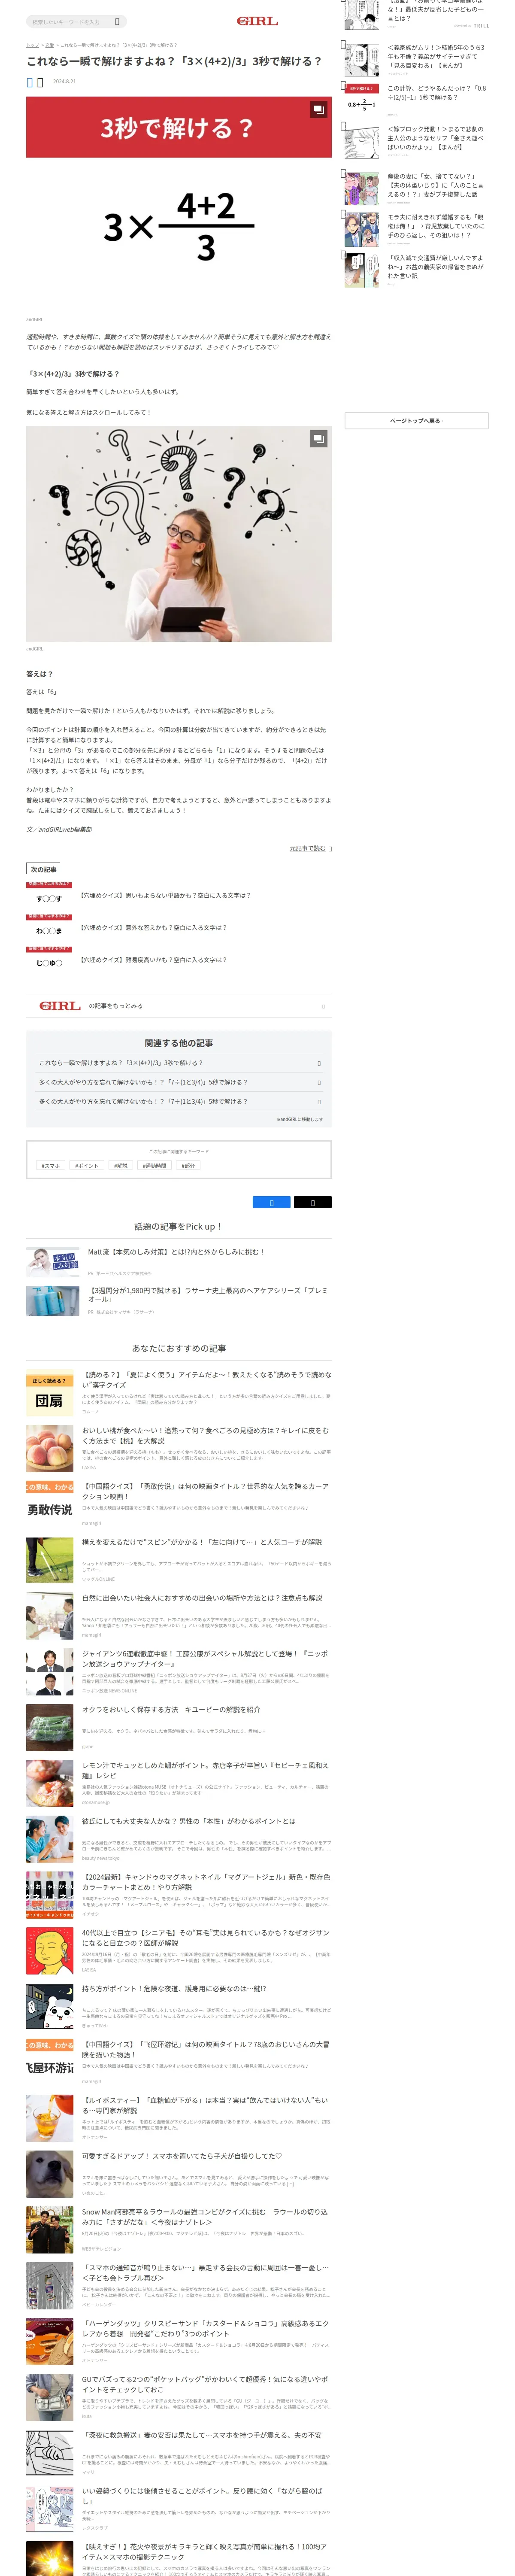This screenshot has height=2576, width=515.
Task: Open article 'GUでバズってる2つの"ポケットバッグ"'
Action: click(x=205, y=2385)
